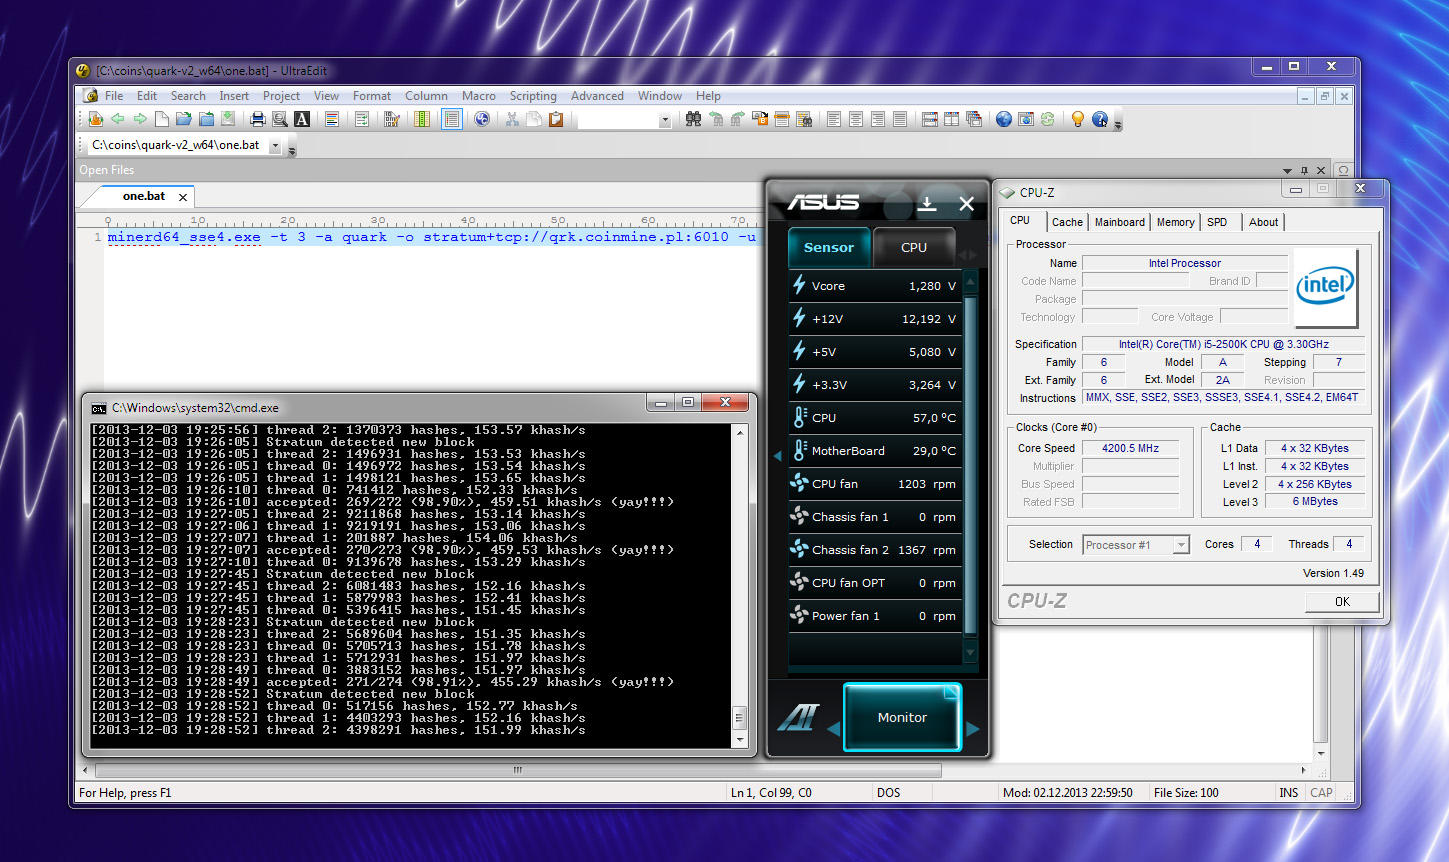Screen dimensions: 1449x862
Task: Click the yellow lightbulb icon
Action: point(1077,119)
